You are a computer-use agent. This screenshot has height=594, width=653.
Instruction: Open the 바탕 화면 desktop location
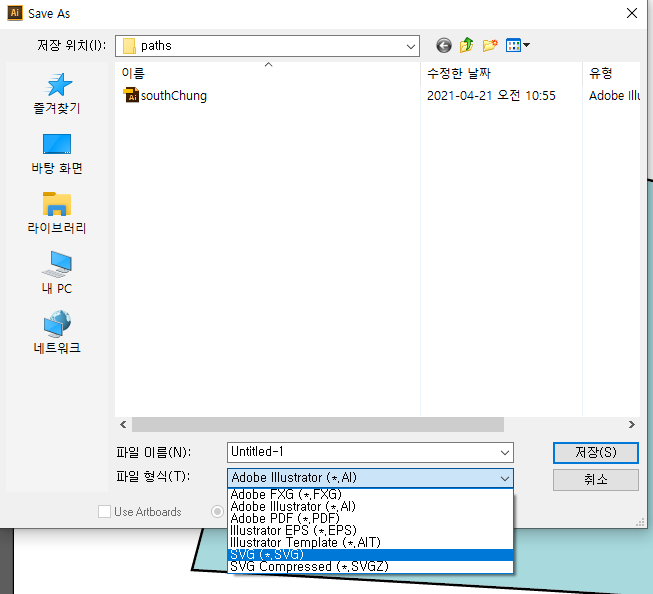pos(57,154)
